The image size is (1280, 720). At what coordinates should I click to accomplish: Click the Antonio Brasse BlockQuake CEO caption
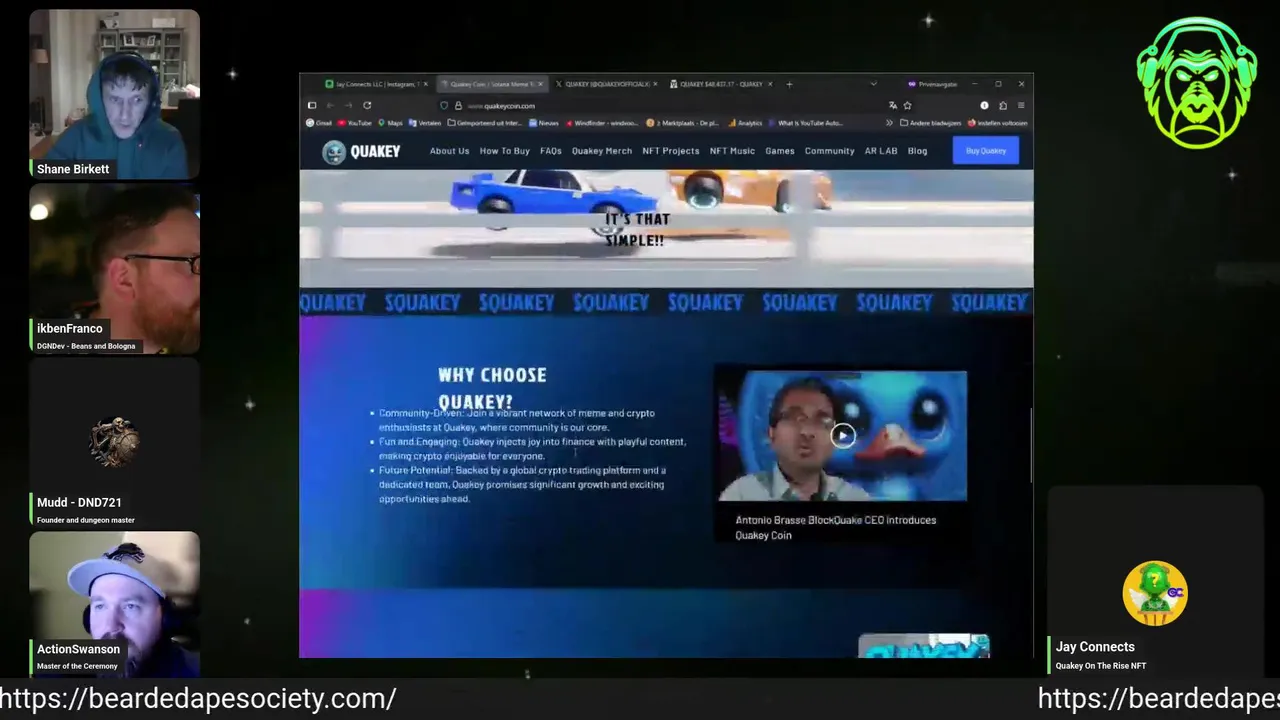(x=835, y=527)
